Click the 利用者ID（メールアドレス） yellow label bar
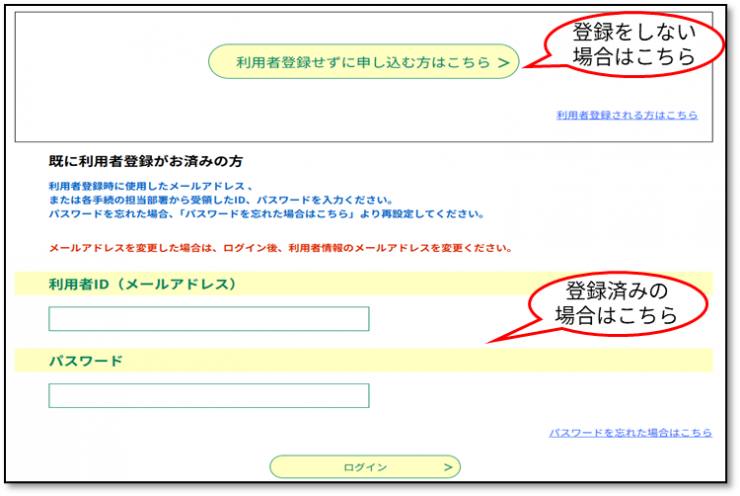The image size is (740, 496). (x=363, y=284)
